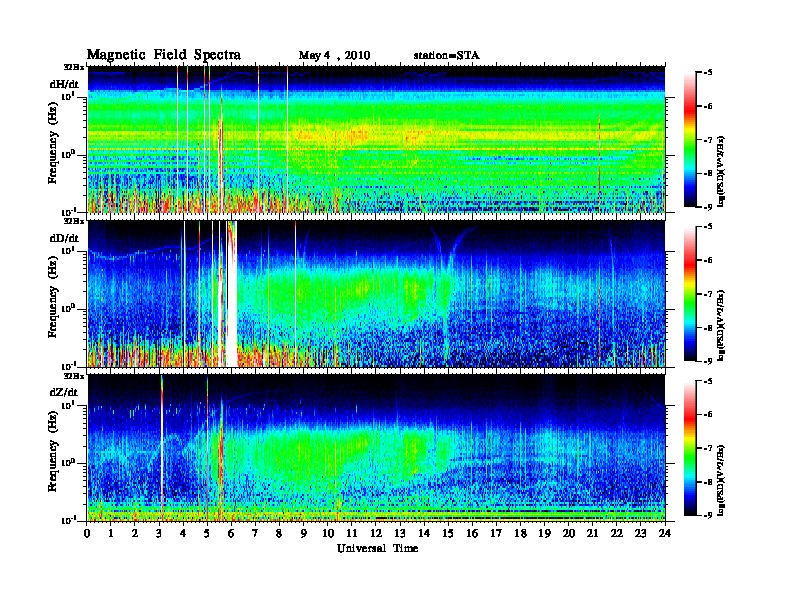Image resolution: width=792 pixels, height=612 pixels.
Task: Click the dZ/dt spectrogram plot
Action: (x=376, y=448)
